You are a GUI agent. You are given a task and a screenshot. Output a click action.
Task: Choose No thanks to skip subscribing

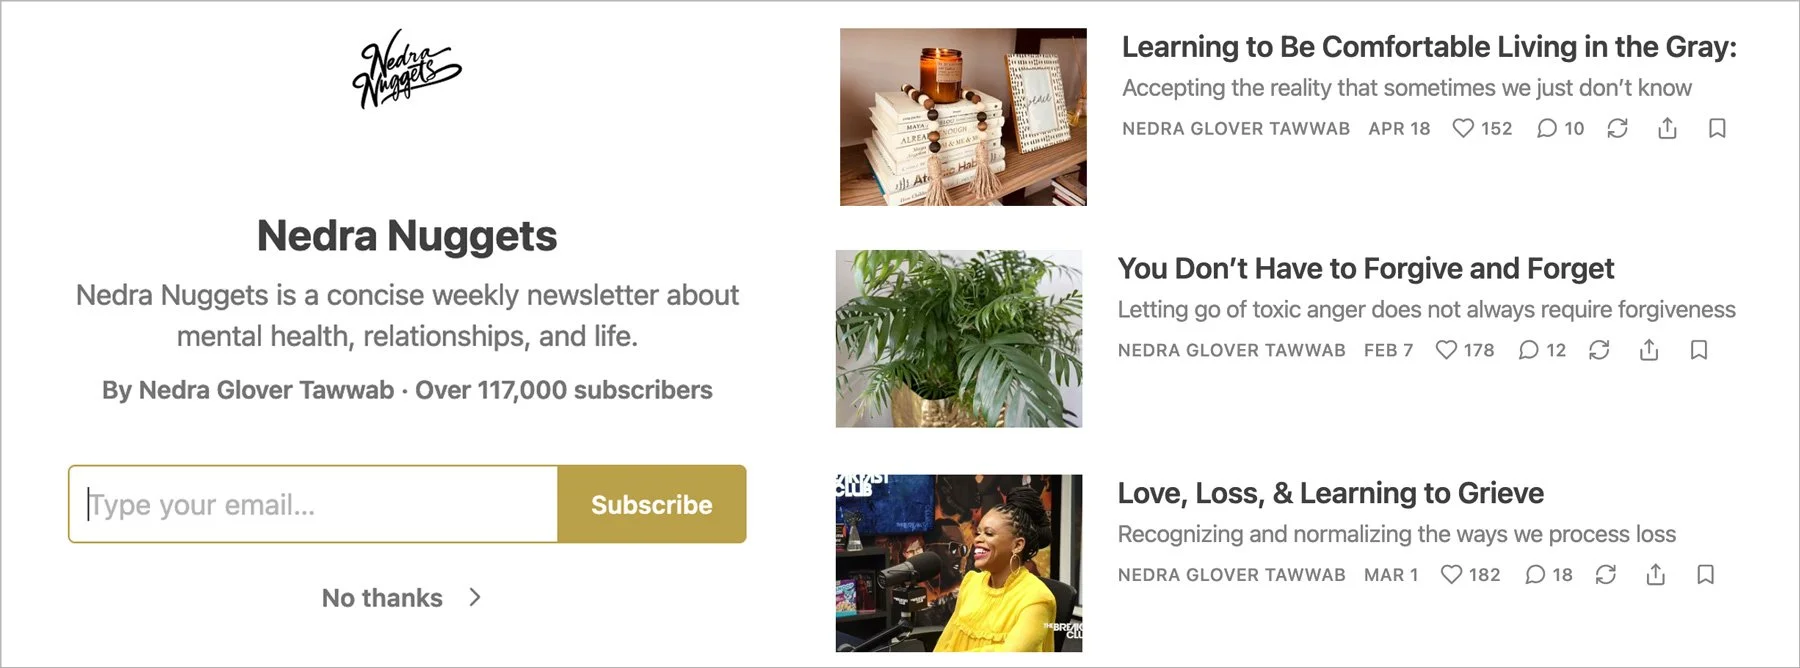tap(401, 598)
